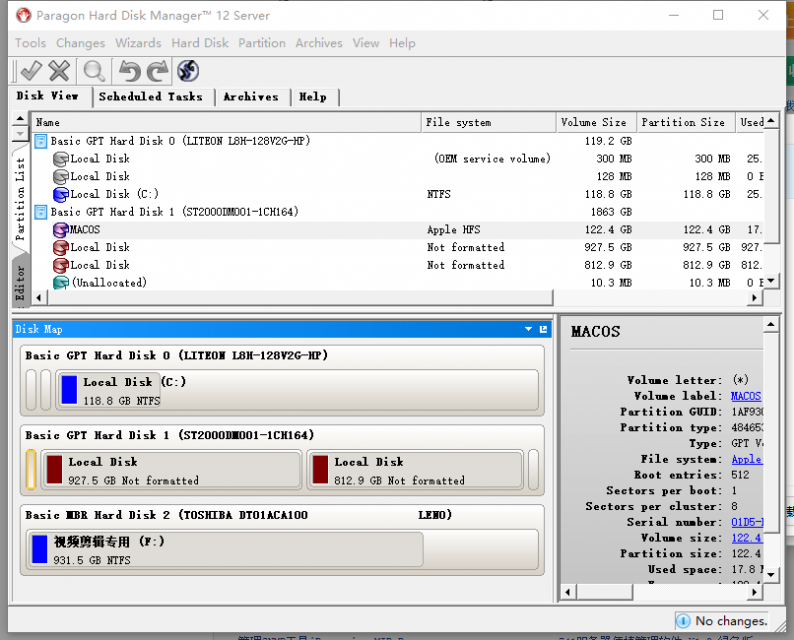The width and height of the screenshot is (794, 640).
Task: Click the down arrow of partition list scrollbar
Action: [x=771, y=281]
